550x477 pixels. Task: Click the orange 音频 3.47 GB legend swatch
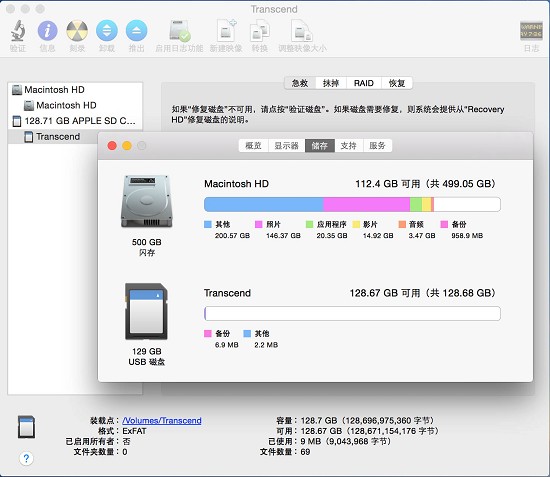click(x=402, y=224)
